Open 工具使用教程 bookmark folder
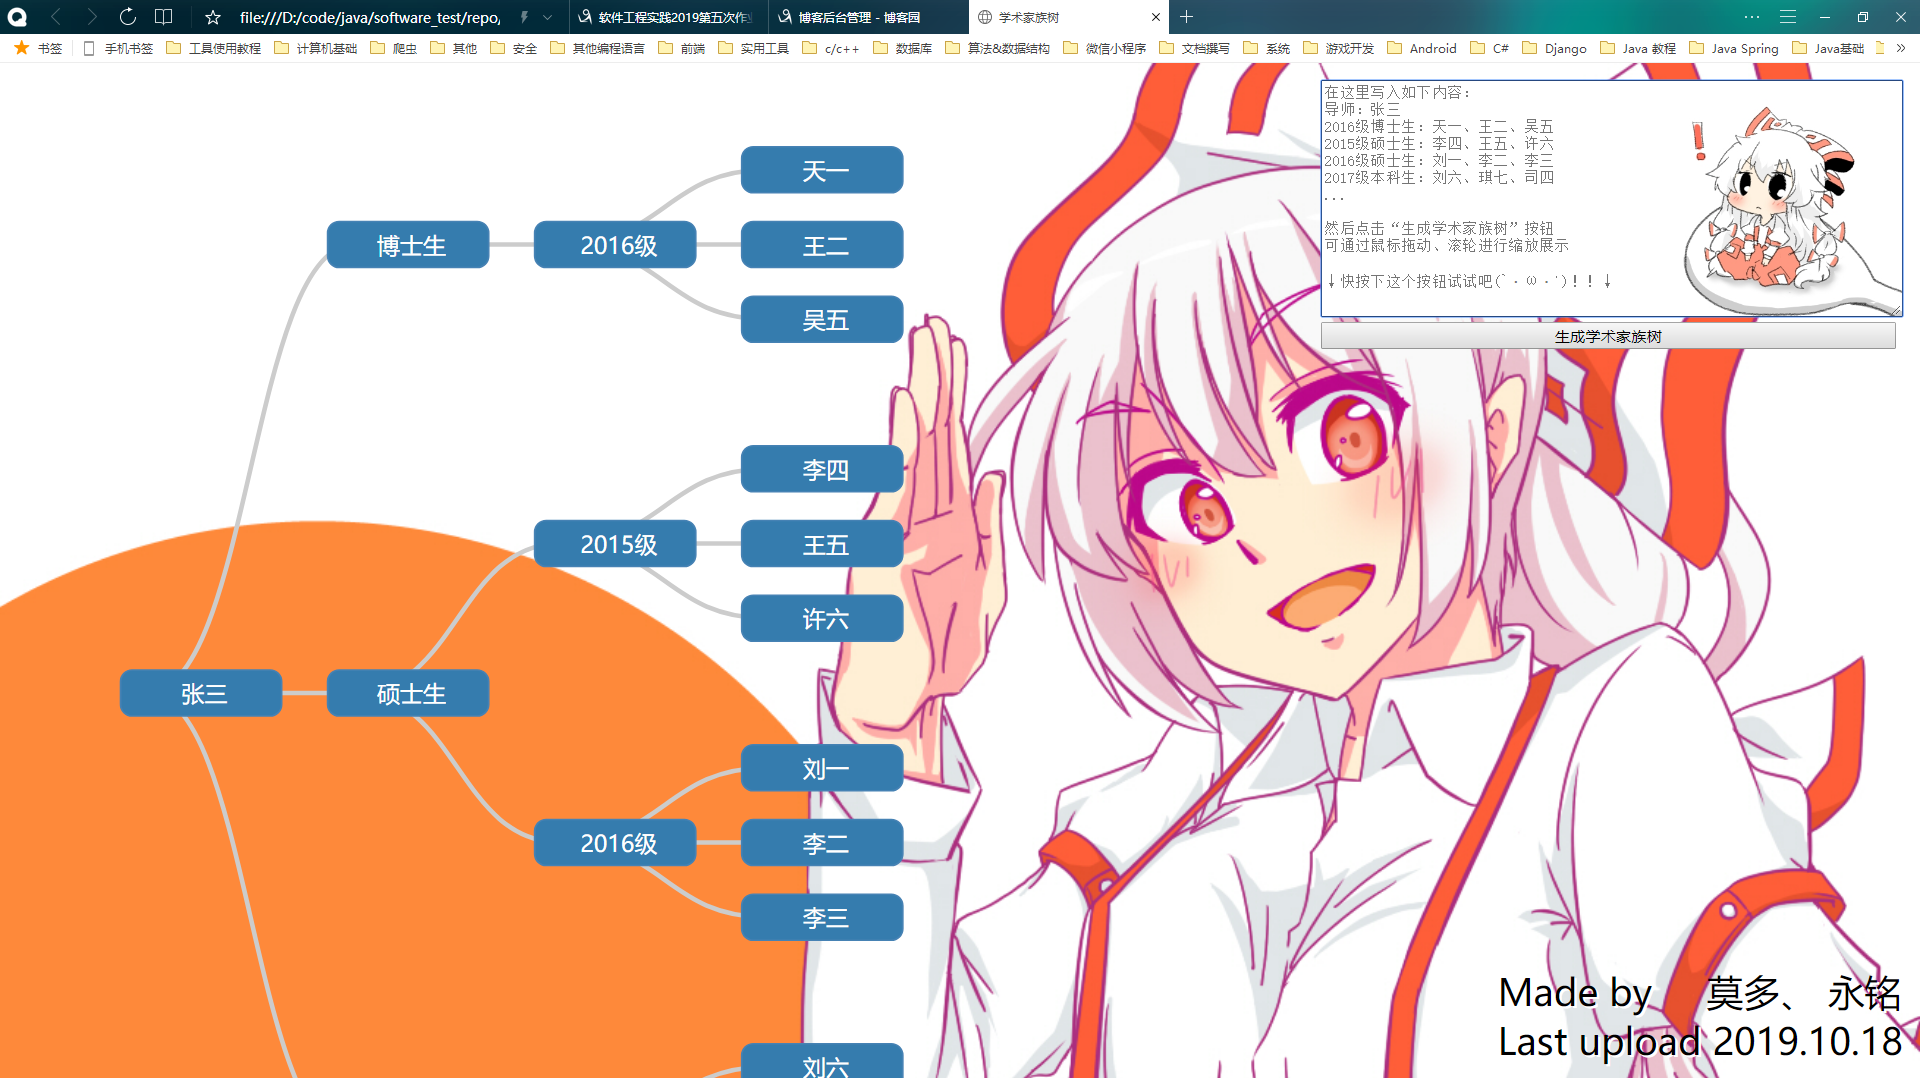The image size is (1920, 1078). tap(214, 48)
